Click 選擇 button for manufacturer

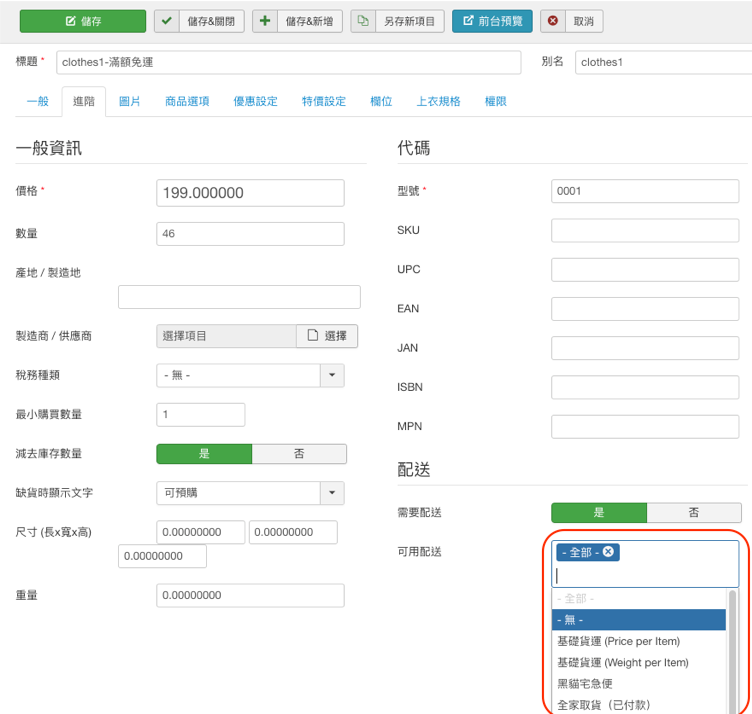pyautogui.click(x=327, y=336)
